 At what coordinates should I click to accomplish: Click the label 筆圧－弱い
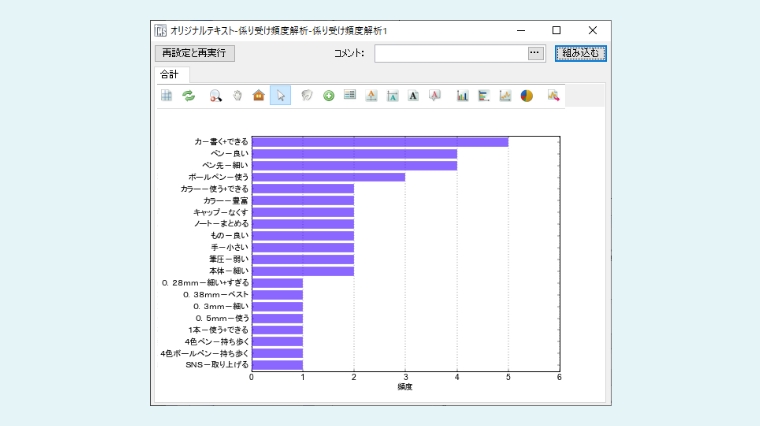[229, 259]
